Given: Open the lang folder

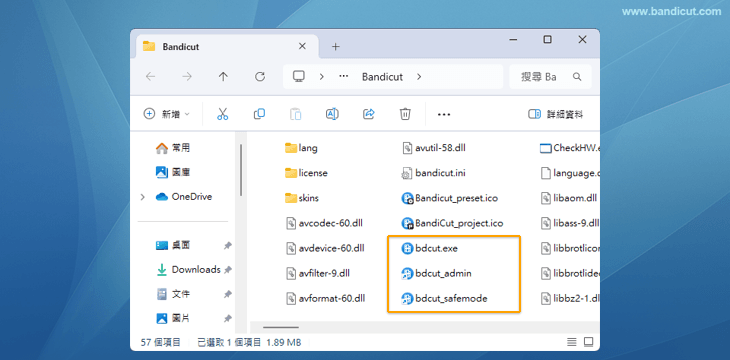Looking at the screenshot, I should (301, 148).
